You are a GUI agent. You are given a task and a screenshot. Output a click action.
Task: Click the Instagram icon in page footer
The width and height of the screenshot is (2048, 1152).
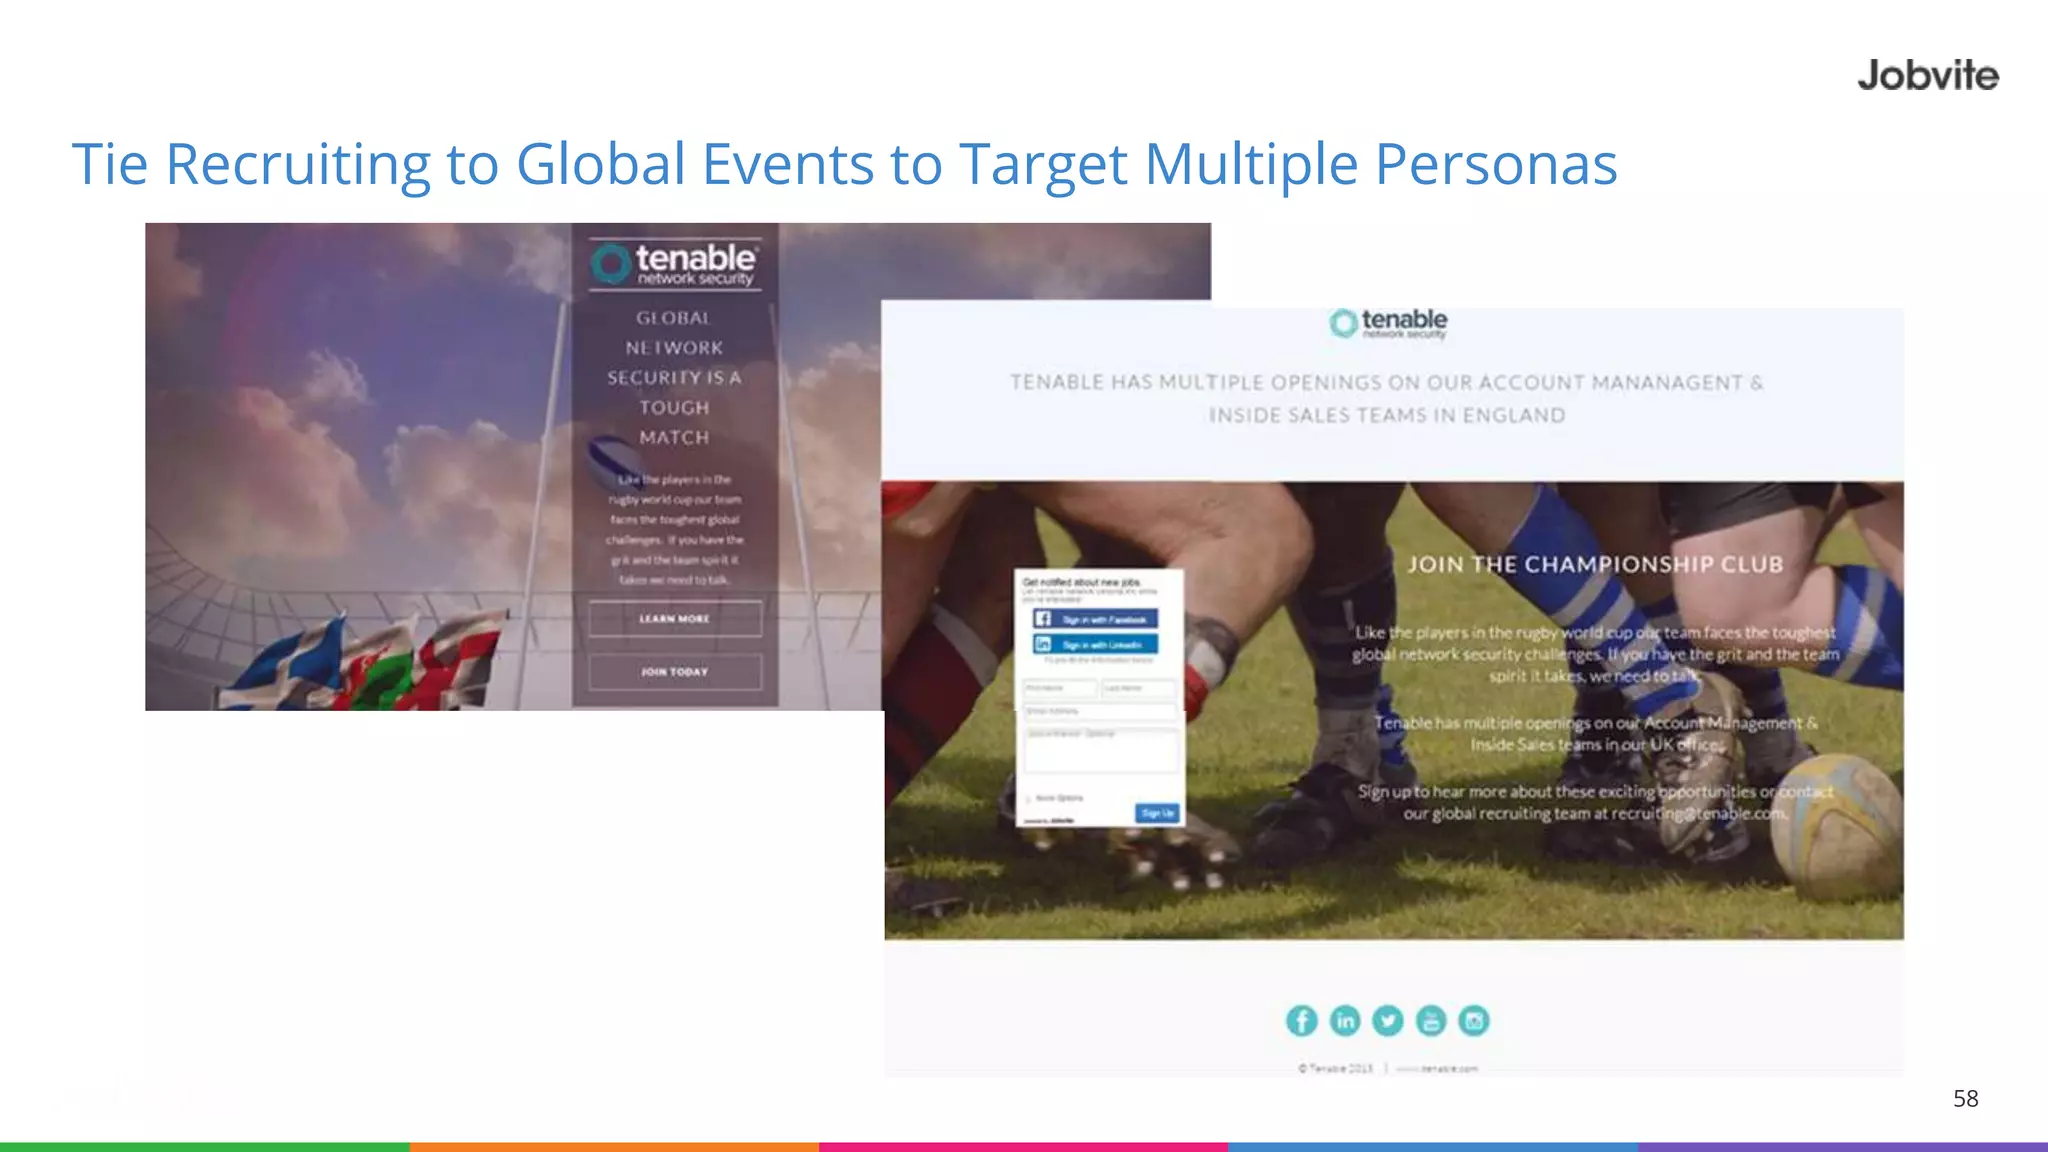tap(1474, 1021)
